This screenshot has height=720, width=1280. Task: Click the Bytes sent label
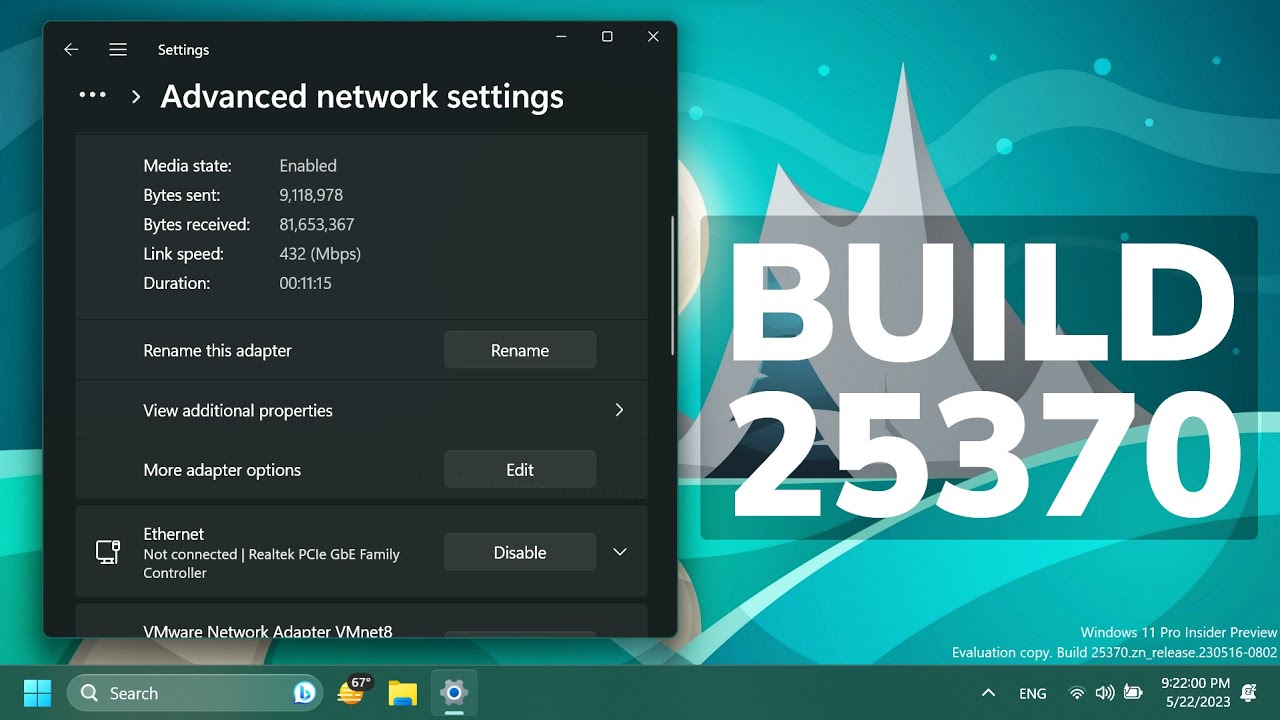coord(181,195)
